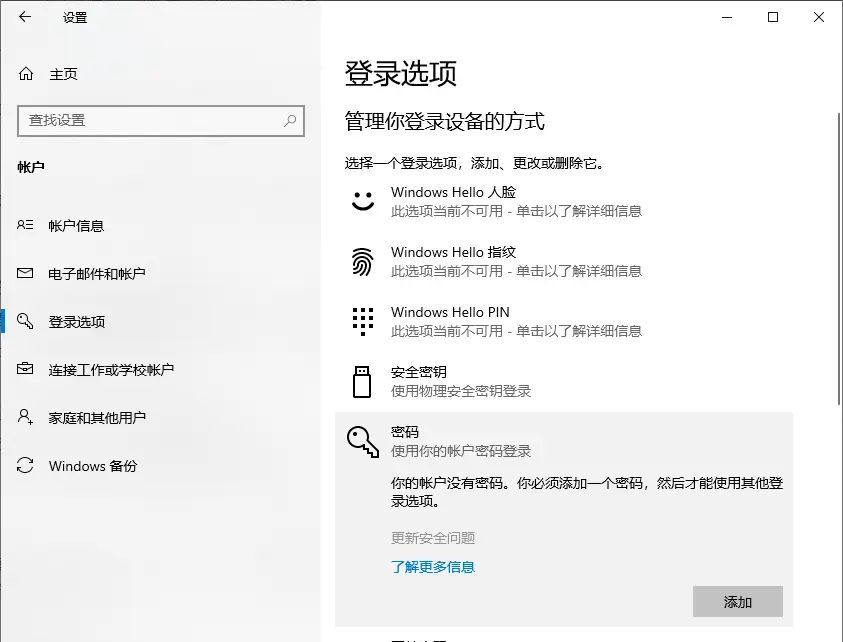Click the search magnifier icon
The image size is (843, 642).
(x=290, y=120)
